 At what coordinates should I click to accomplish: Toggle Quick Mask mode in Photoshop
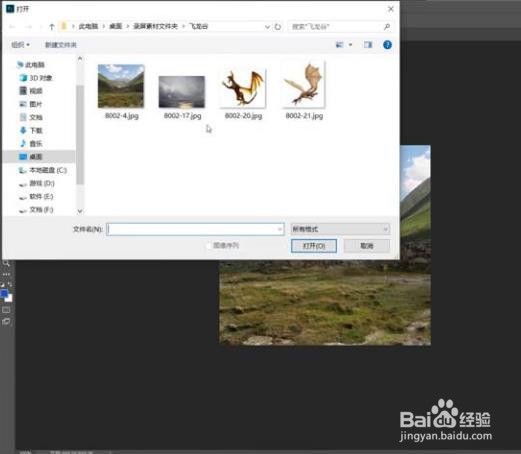click(6, 310)
